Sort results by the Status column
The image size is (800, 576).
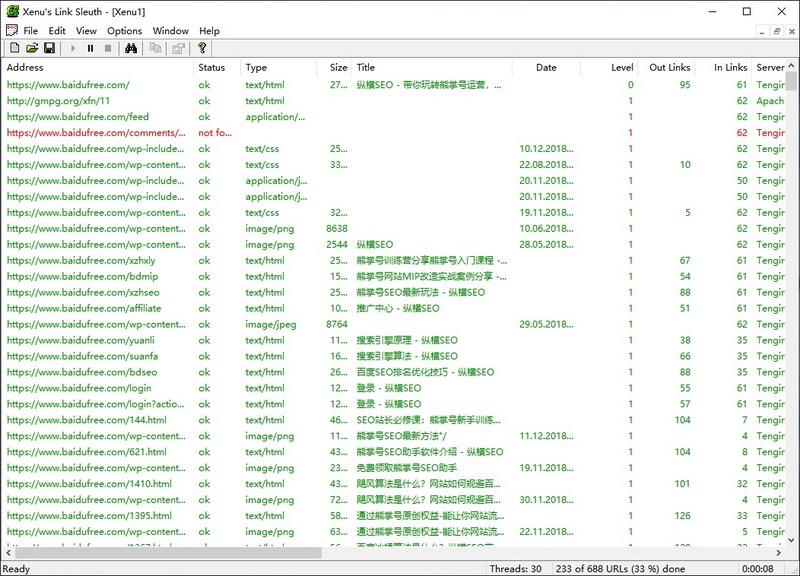point(210,67)
